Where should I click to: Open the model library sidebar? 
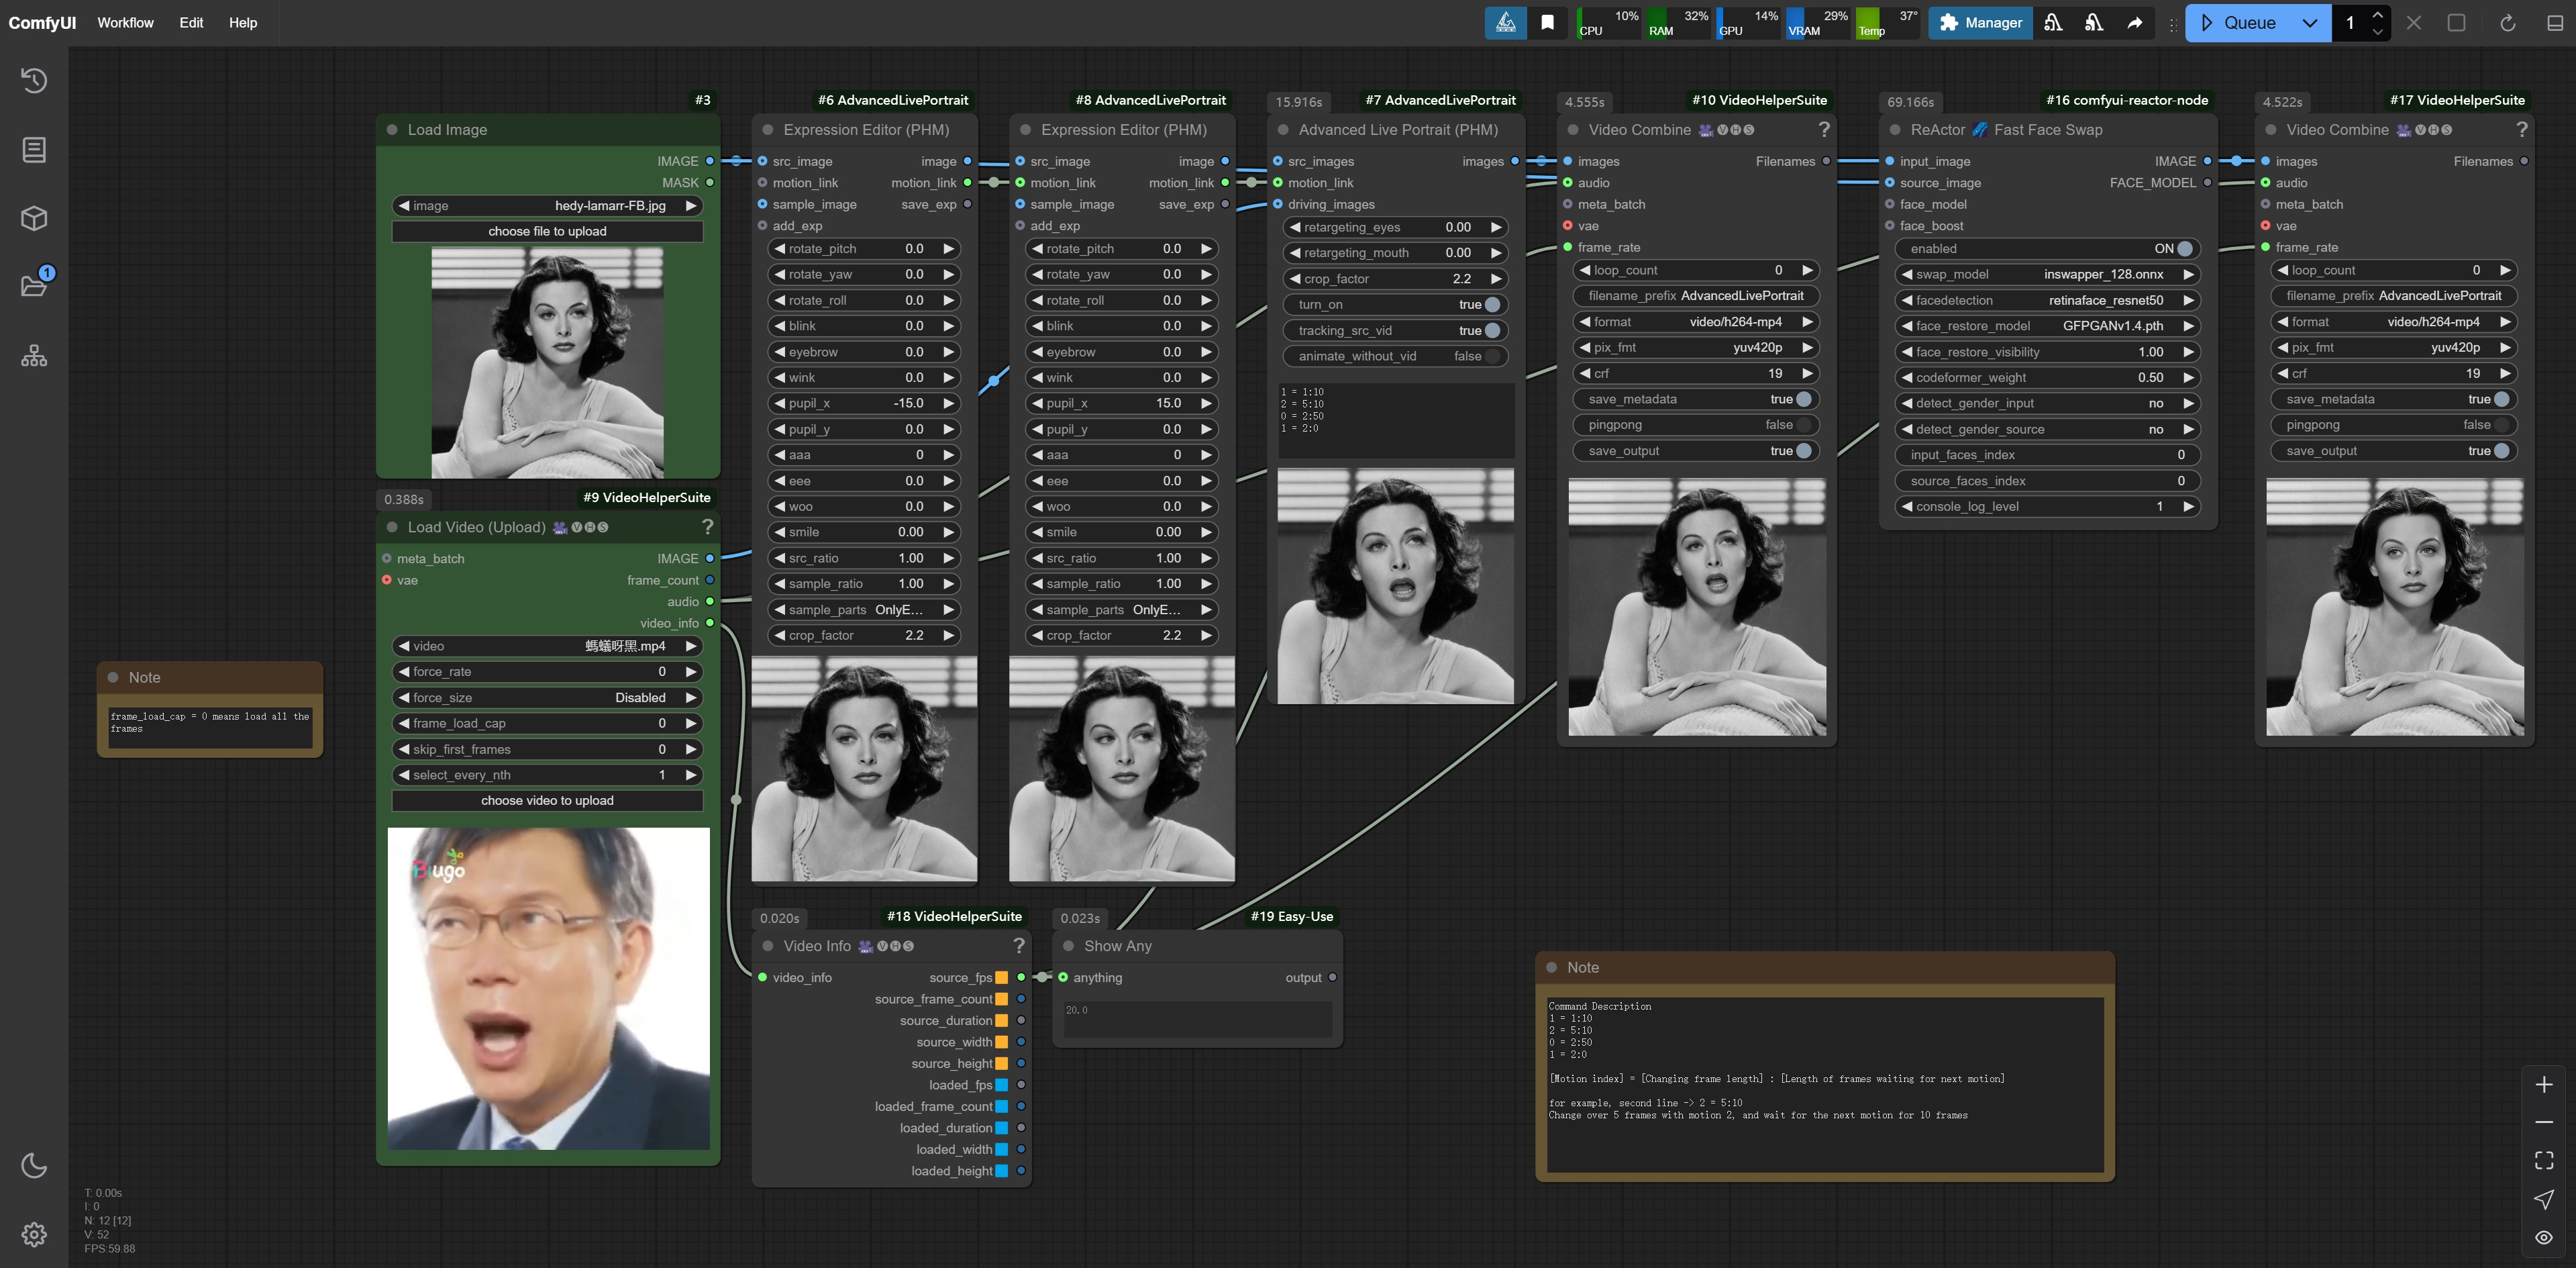(x=35, y=217)
